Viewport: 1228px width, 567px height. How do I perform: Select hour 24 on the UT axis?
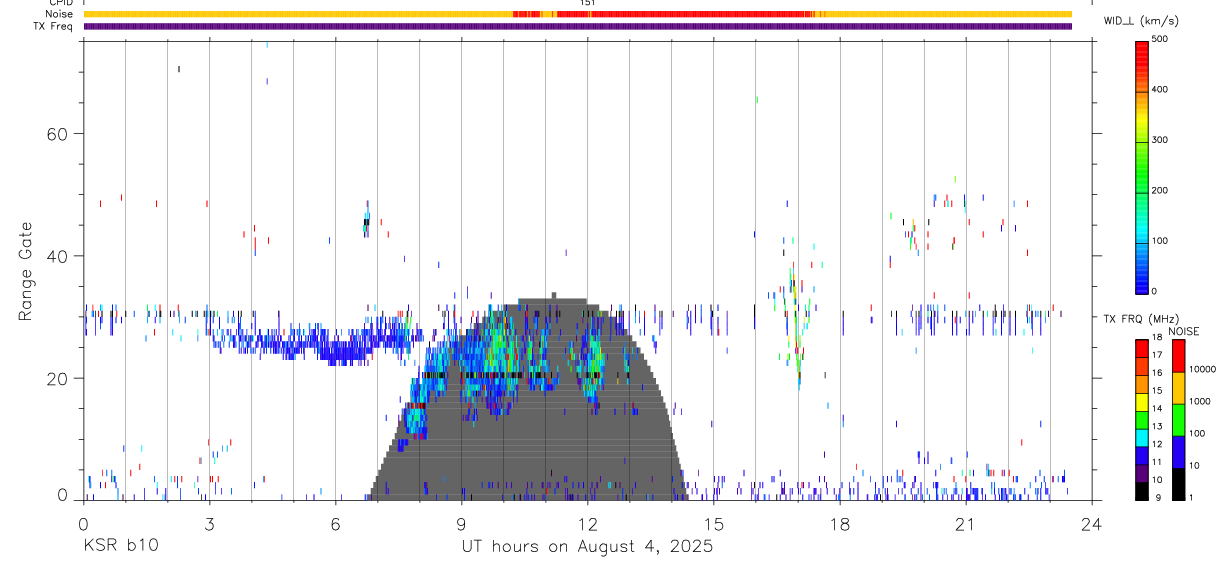pos(1091,524)
